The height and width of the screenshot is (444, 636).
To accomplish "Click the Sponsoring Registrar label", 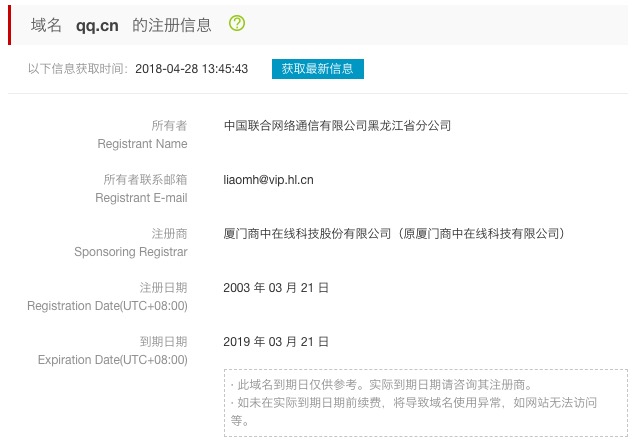I will click(x=131, y=252).
